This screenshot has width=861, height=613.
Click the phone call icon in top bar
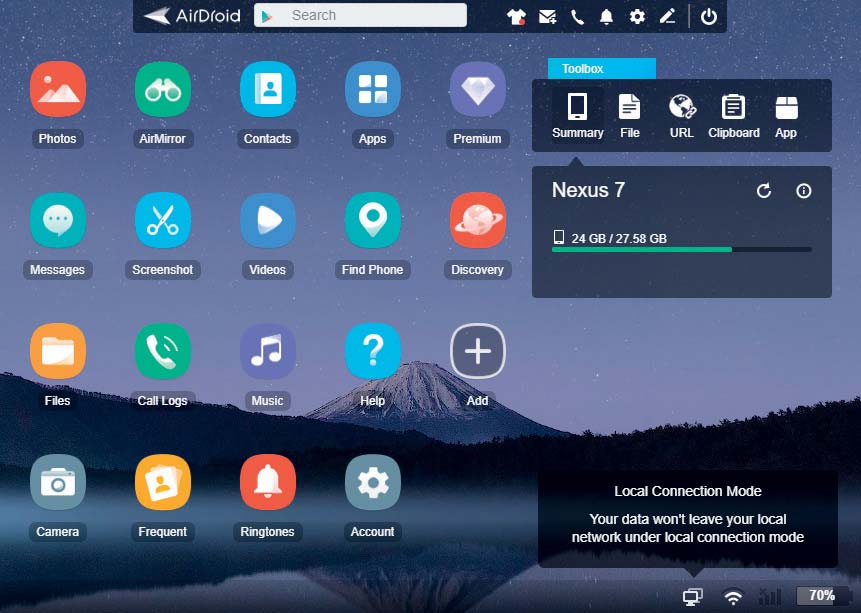click(x=577, y=16)
